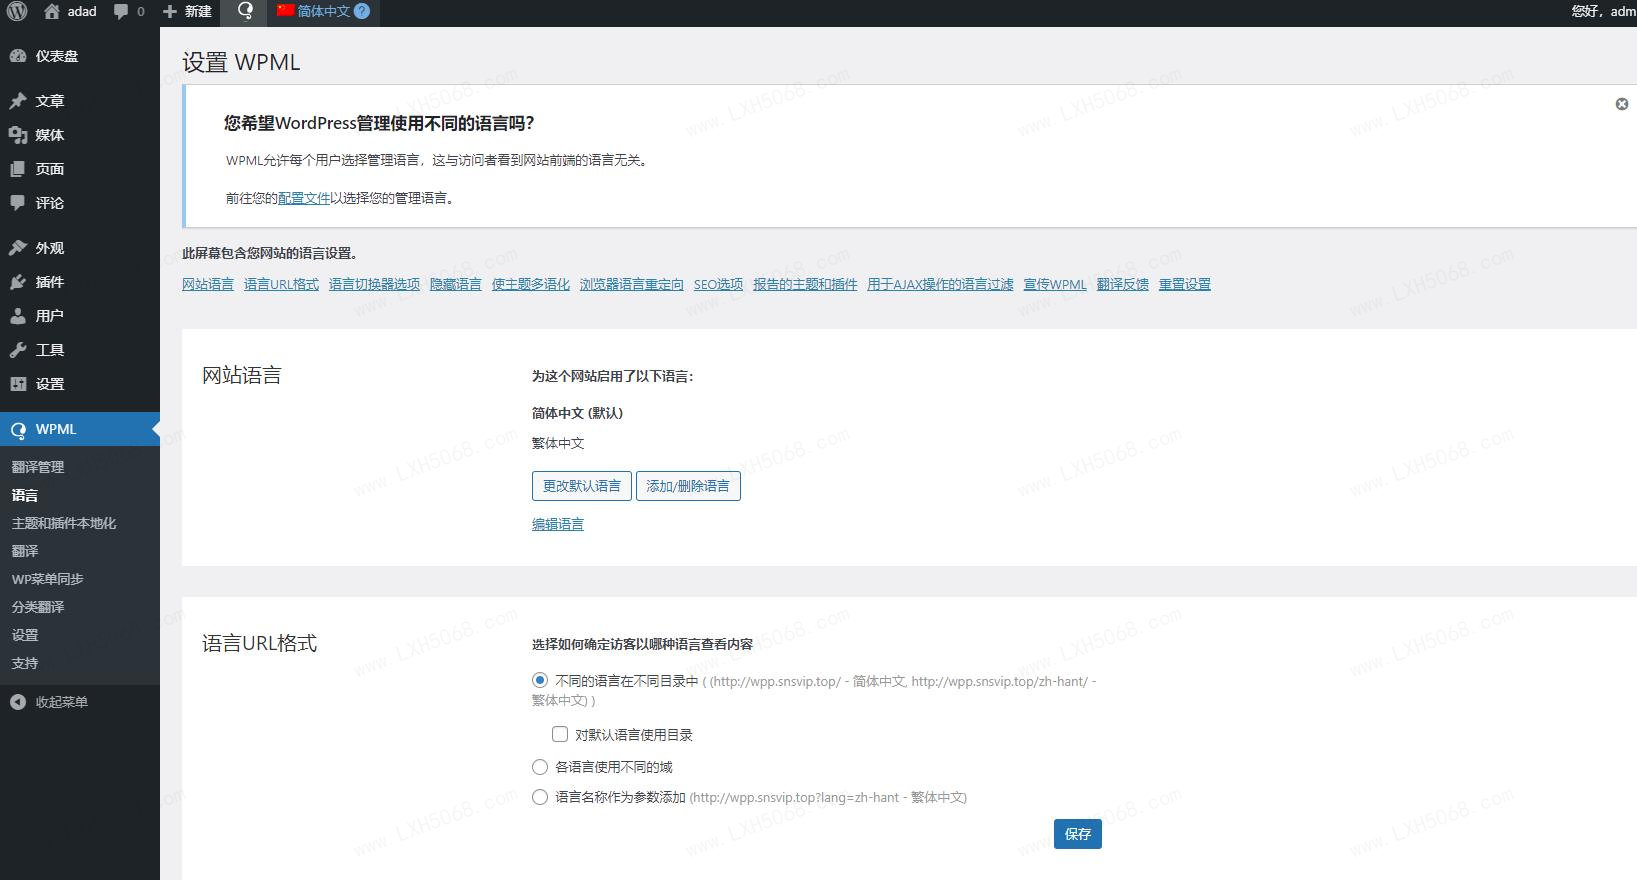Screen dimensions: 1637x880
Task: Open 外观 appearance brush icon
Action: click(17, 248)
